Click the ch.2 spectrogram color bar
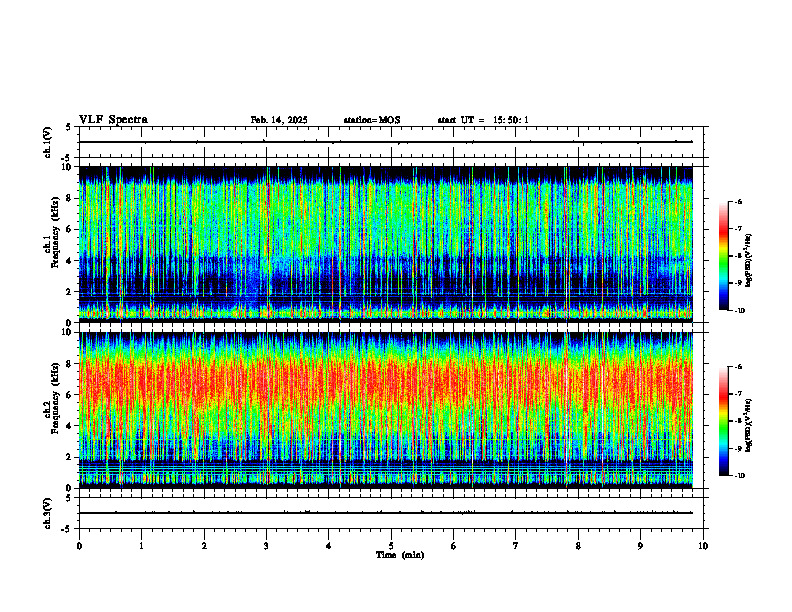Image resolution: width=792 pixels, height=612 pixels. 723,421
